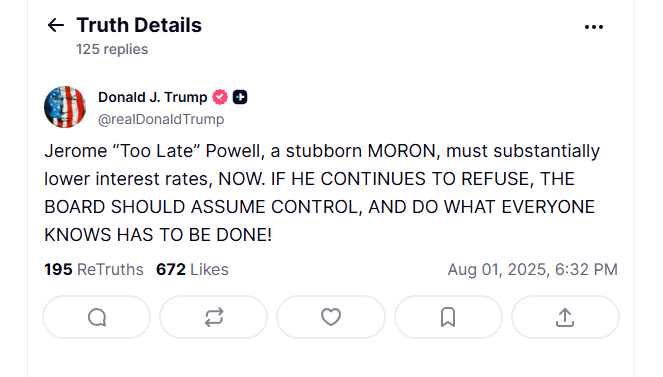Click the dark plus badge beside the name

[x=240, y=97]
